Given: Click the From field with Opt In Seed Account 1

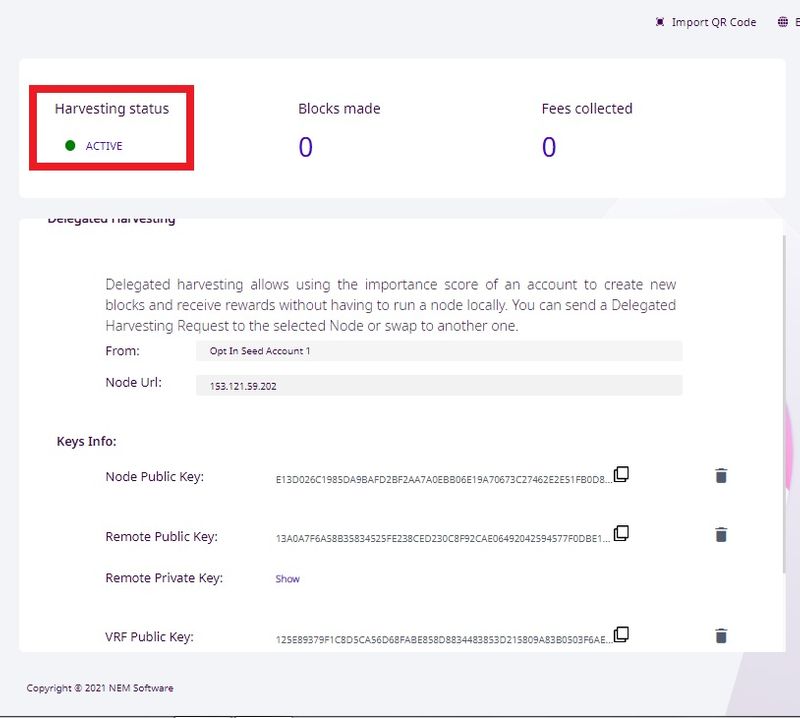Looking at the screenshot, I should point(438,351).
